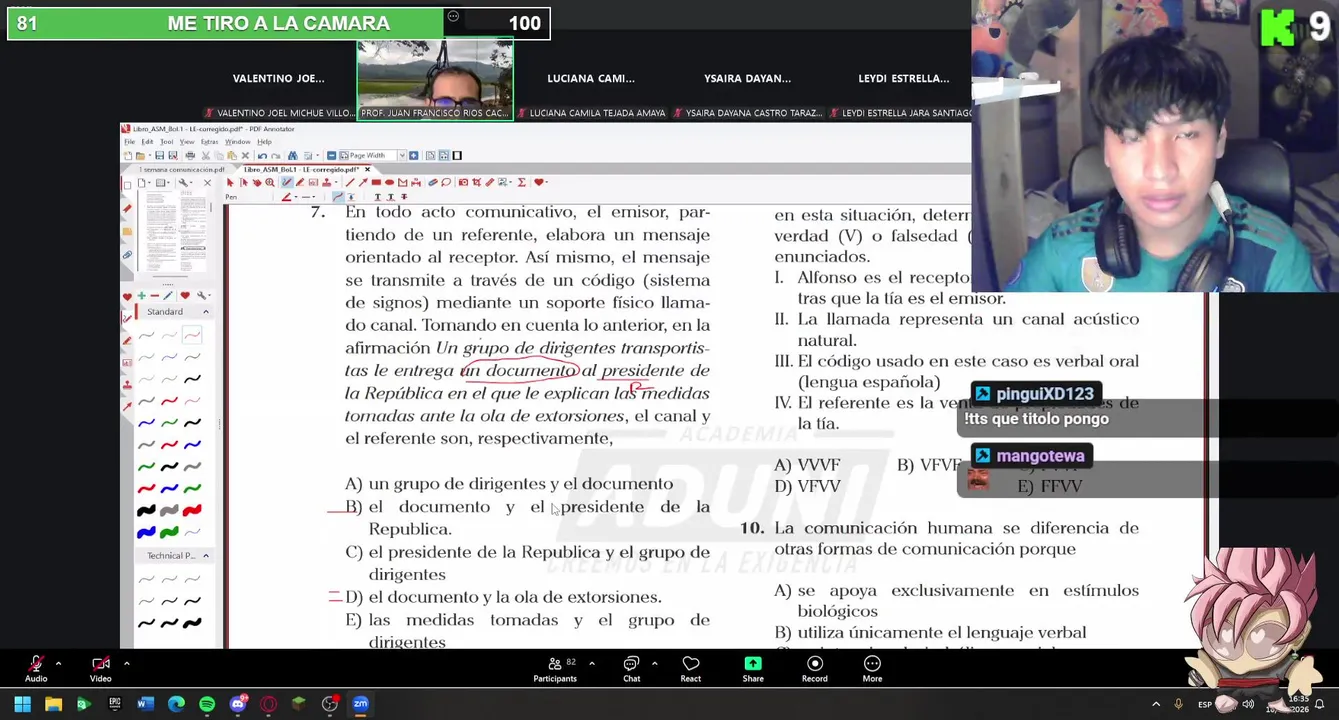Select the Marker highlighter tool
Viewport: 1339px width, 720px height.
tap(299, 182)
